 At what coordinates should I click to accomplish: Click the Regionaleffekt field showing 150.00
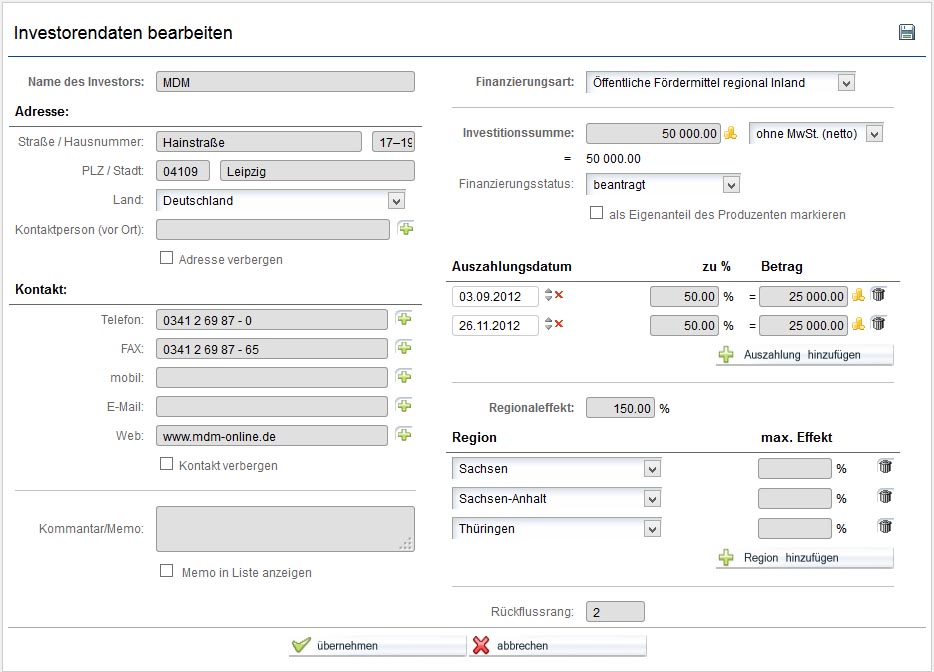(620, 408)
